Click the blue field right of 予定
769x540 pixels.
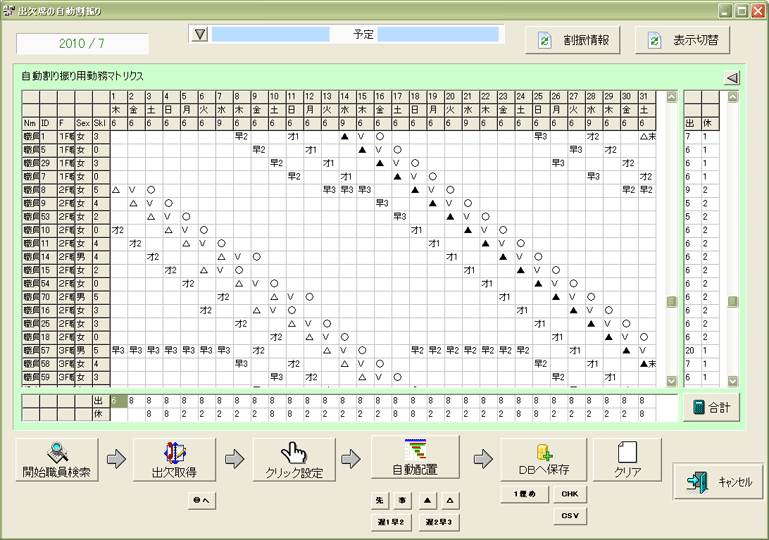coord(438,34)
